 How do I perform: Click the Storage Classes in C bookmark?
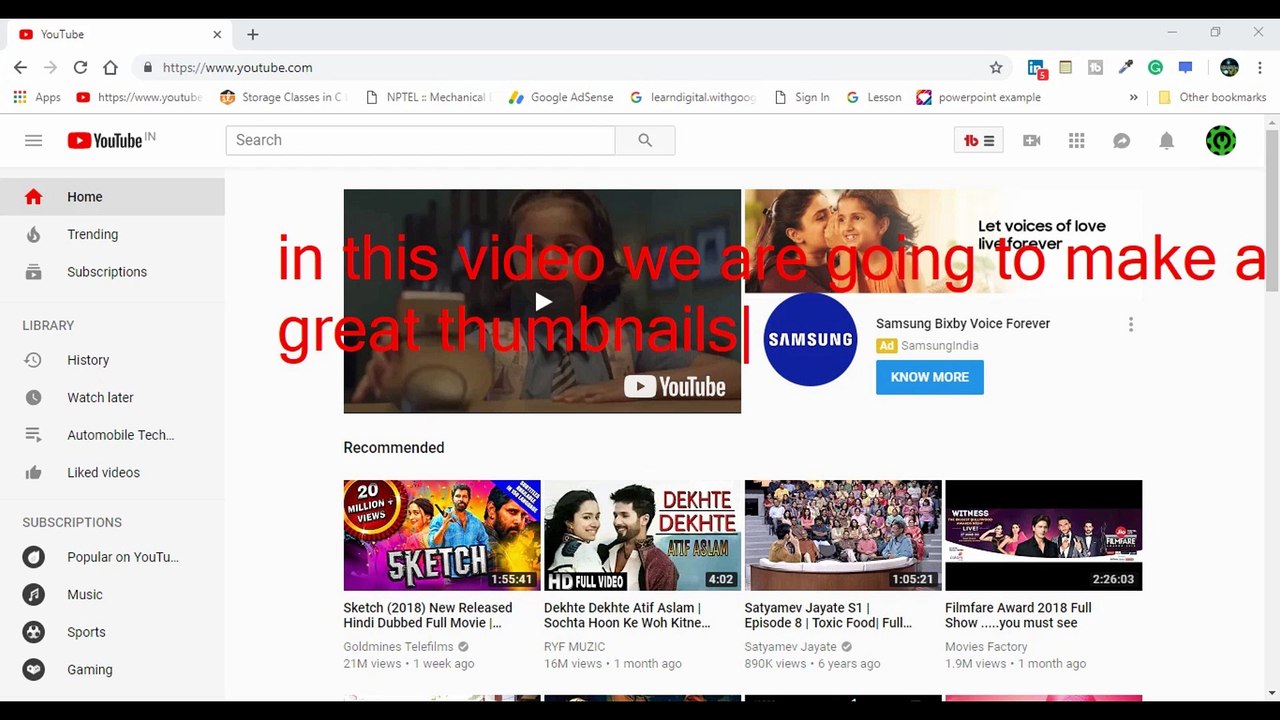(x=282, y=97)
